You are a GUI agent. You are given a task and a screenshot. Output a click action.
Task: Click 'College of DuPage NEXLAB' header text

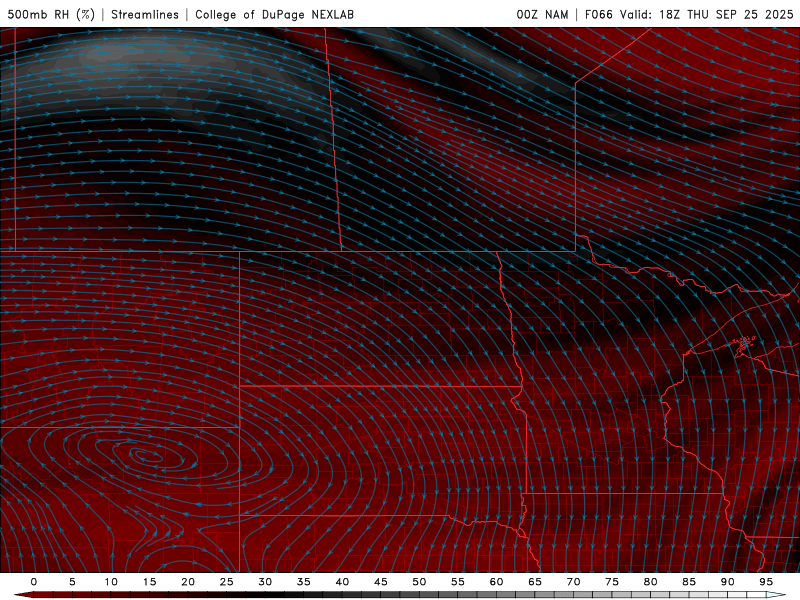pyautogui.click(x=274, y=14)
